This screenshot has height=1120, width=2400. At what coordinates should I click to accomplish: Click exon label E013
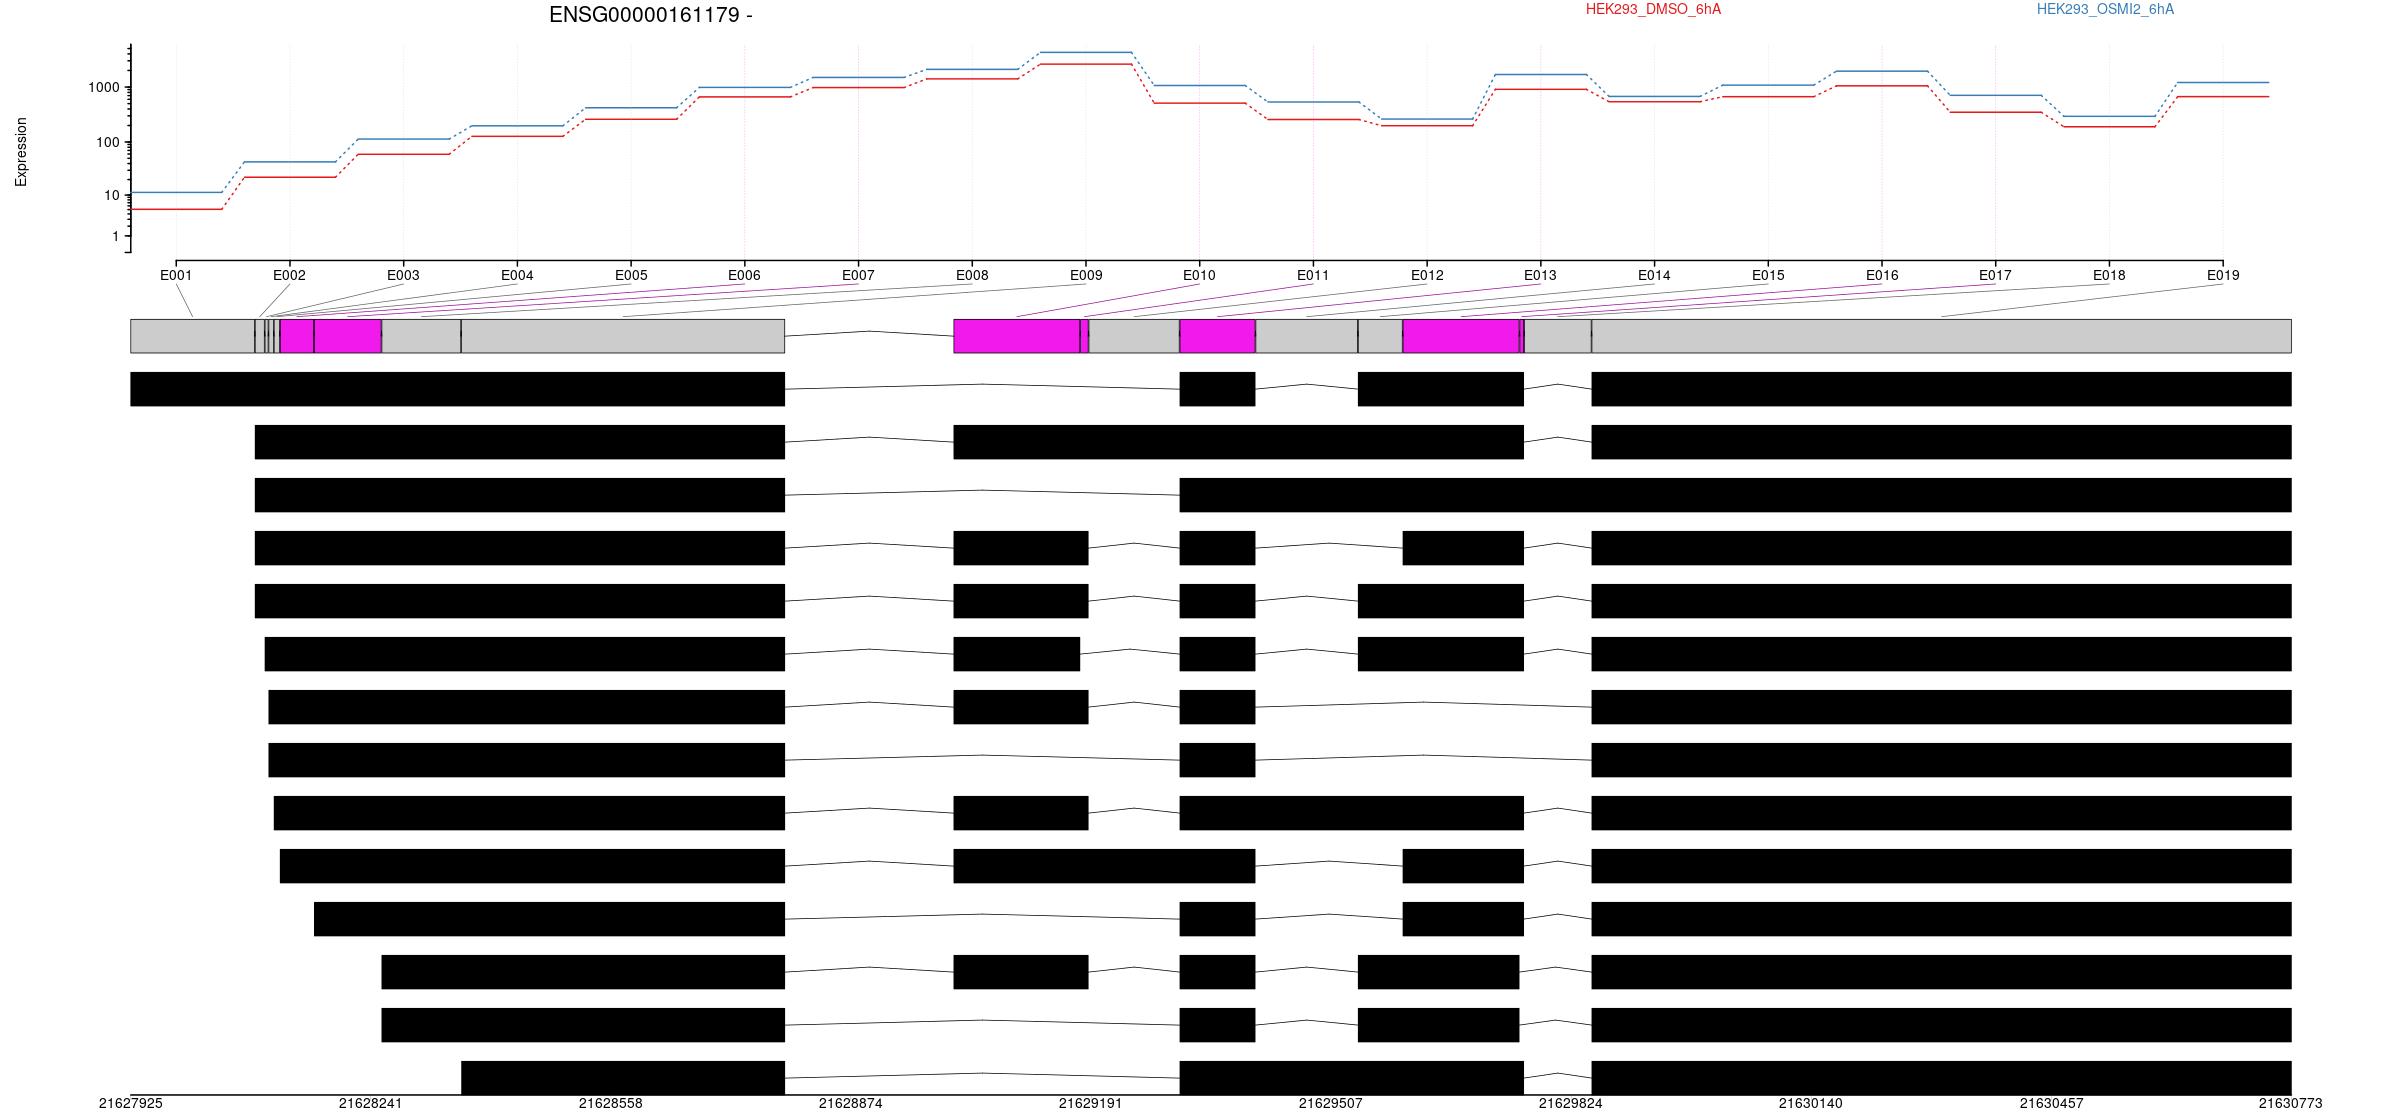click(1540, 275)
